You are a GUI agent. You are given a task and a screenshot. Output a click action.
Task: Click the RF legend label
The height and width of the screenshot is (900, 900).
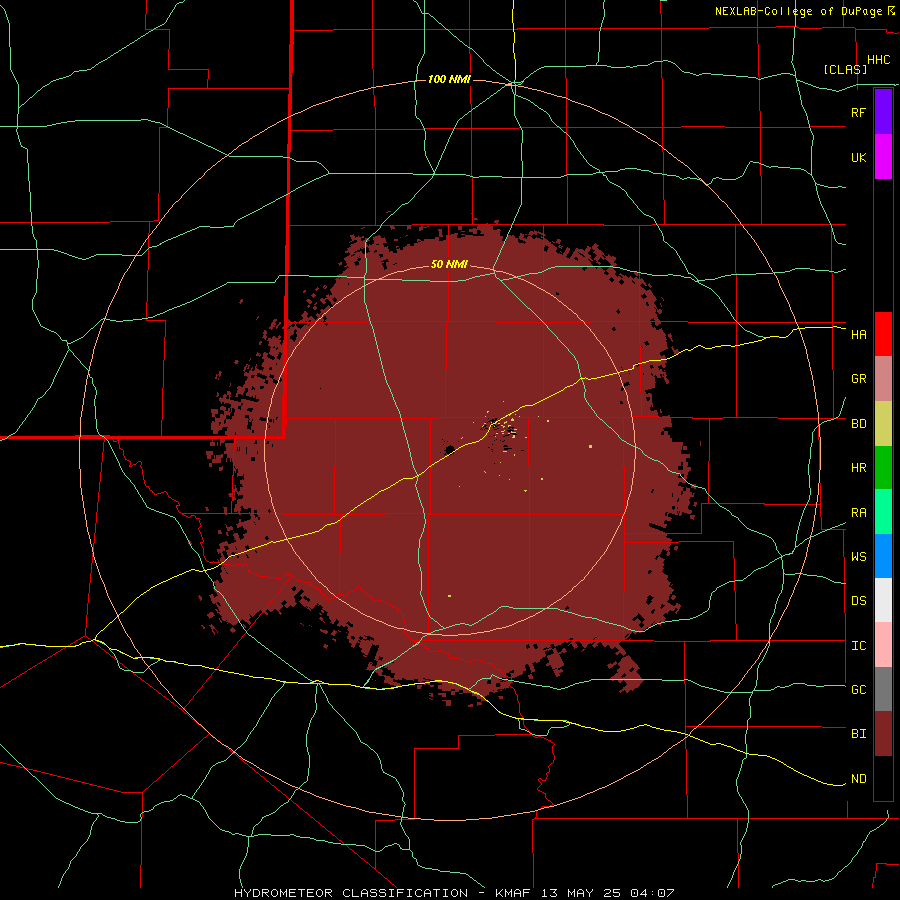coord(858,112)
